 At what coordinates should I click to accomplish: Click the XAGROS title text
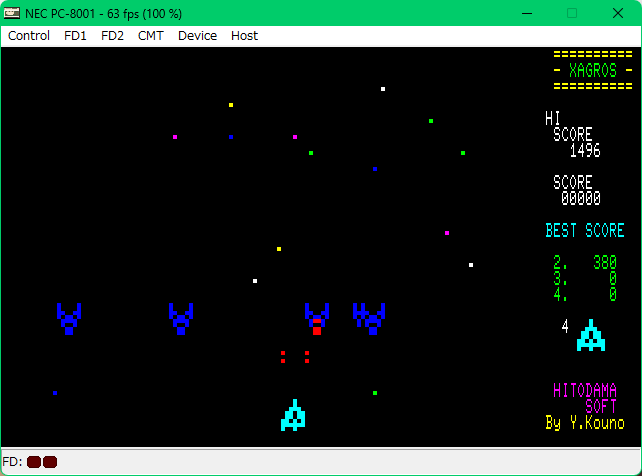(593, 71)
